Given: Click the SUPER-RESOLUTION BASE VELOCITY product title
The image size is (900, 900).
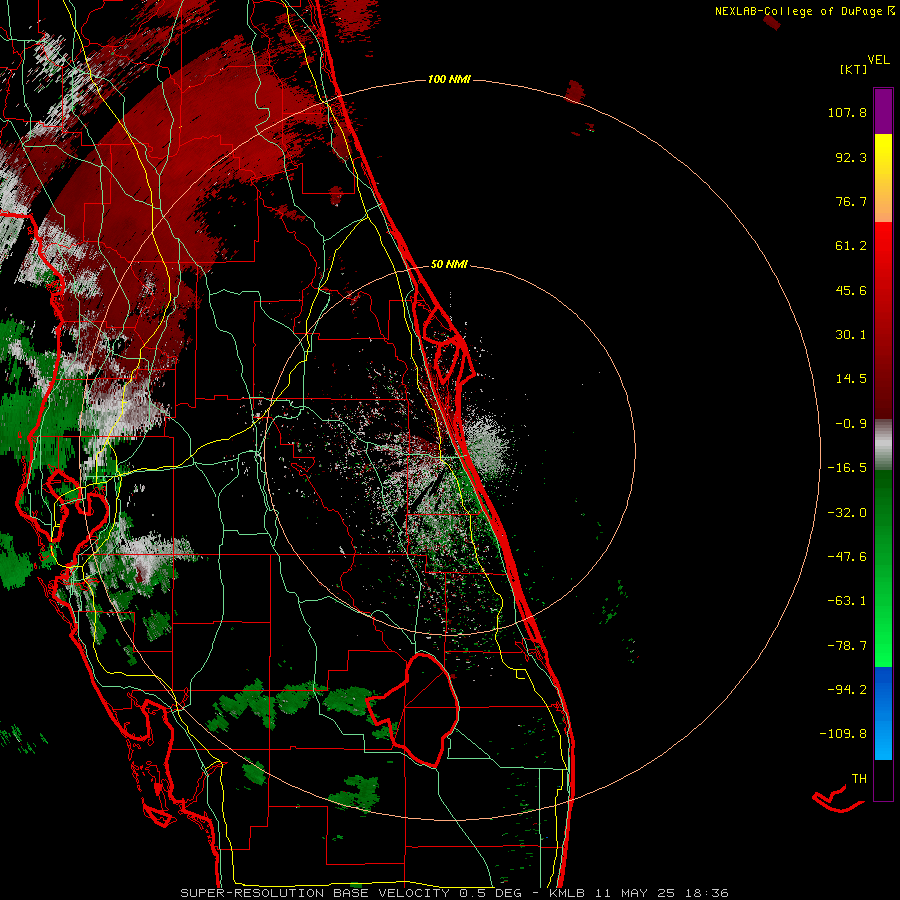Looking at the screenshot, I should [x=315, y=893].
